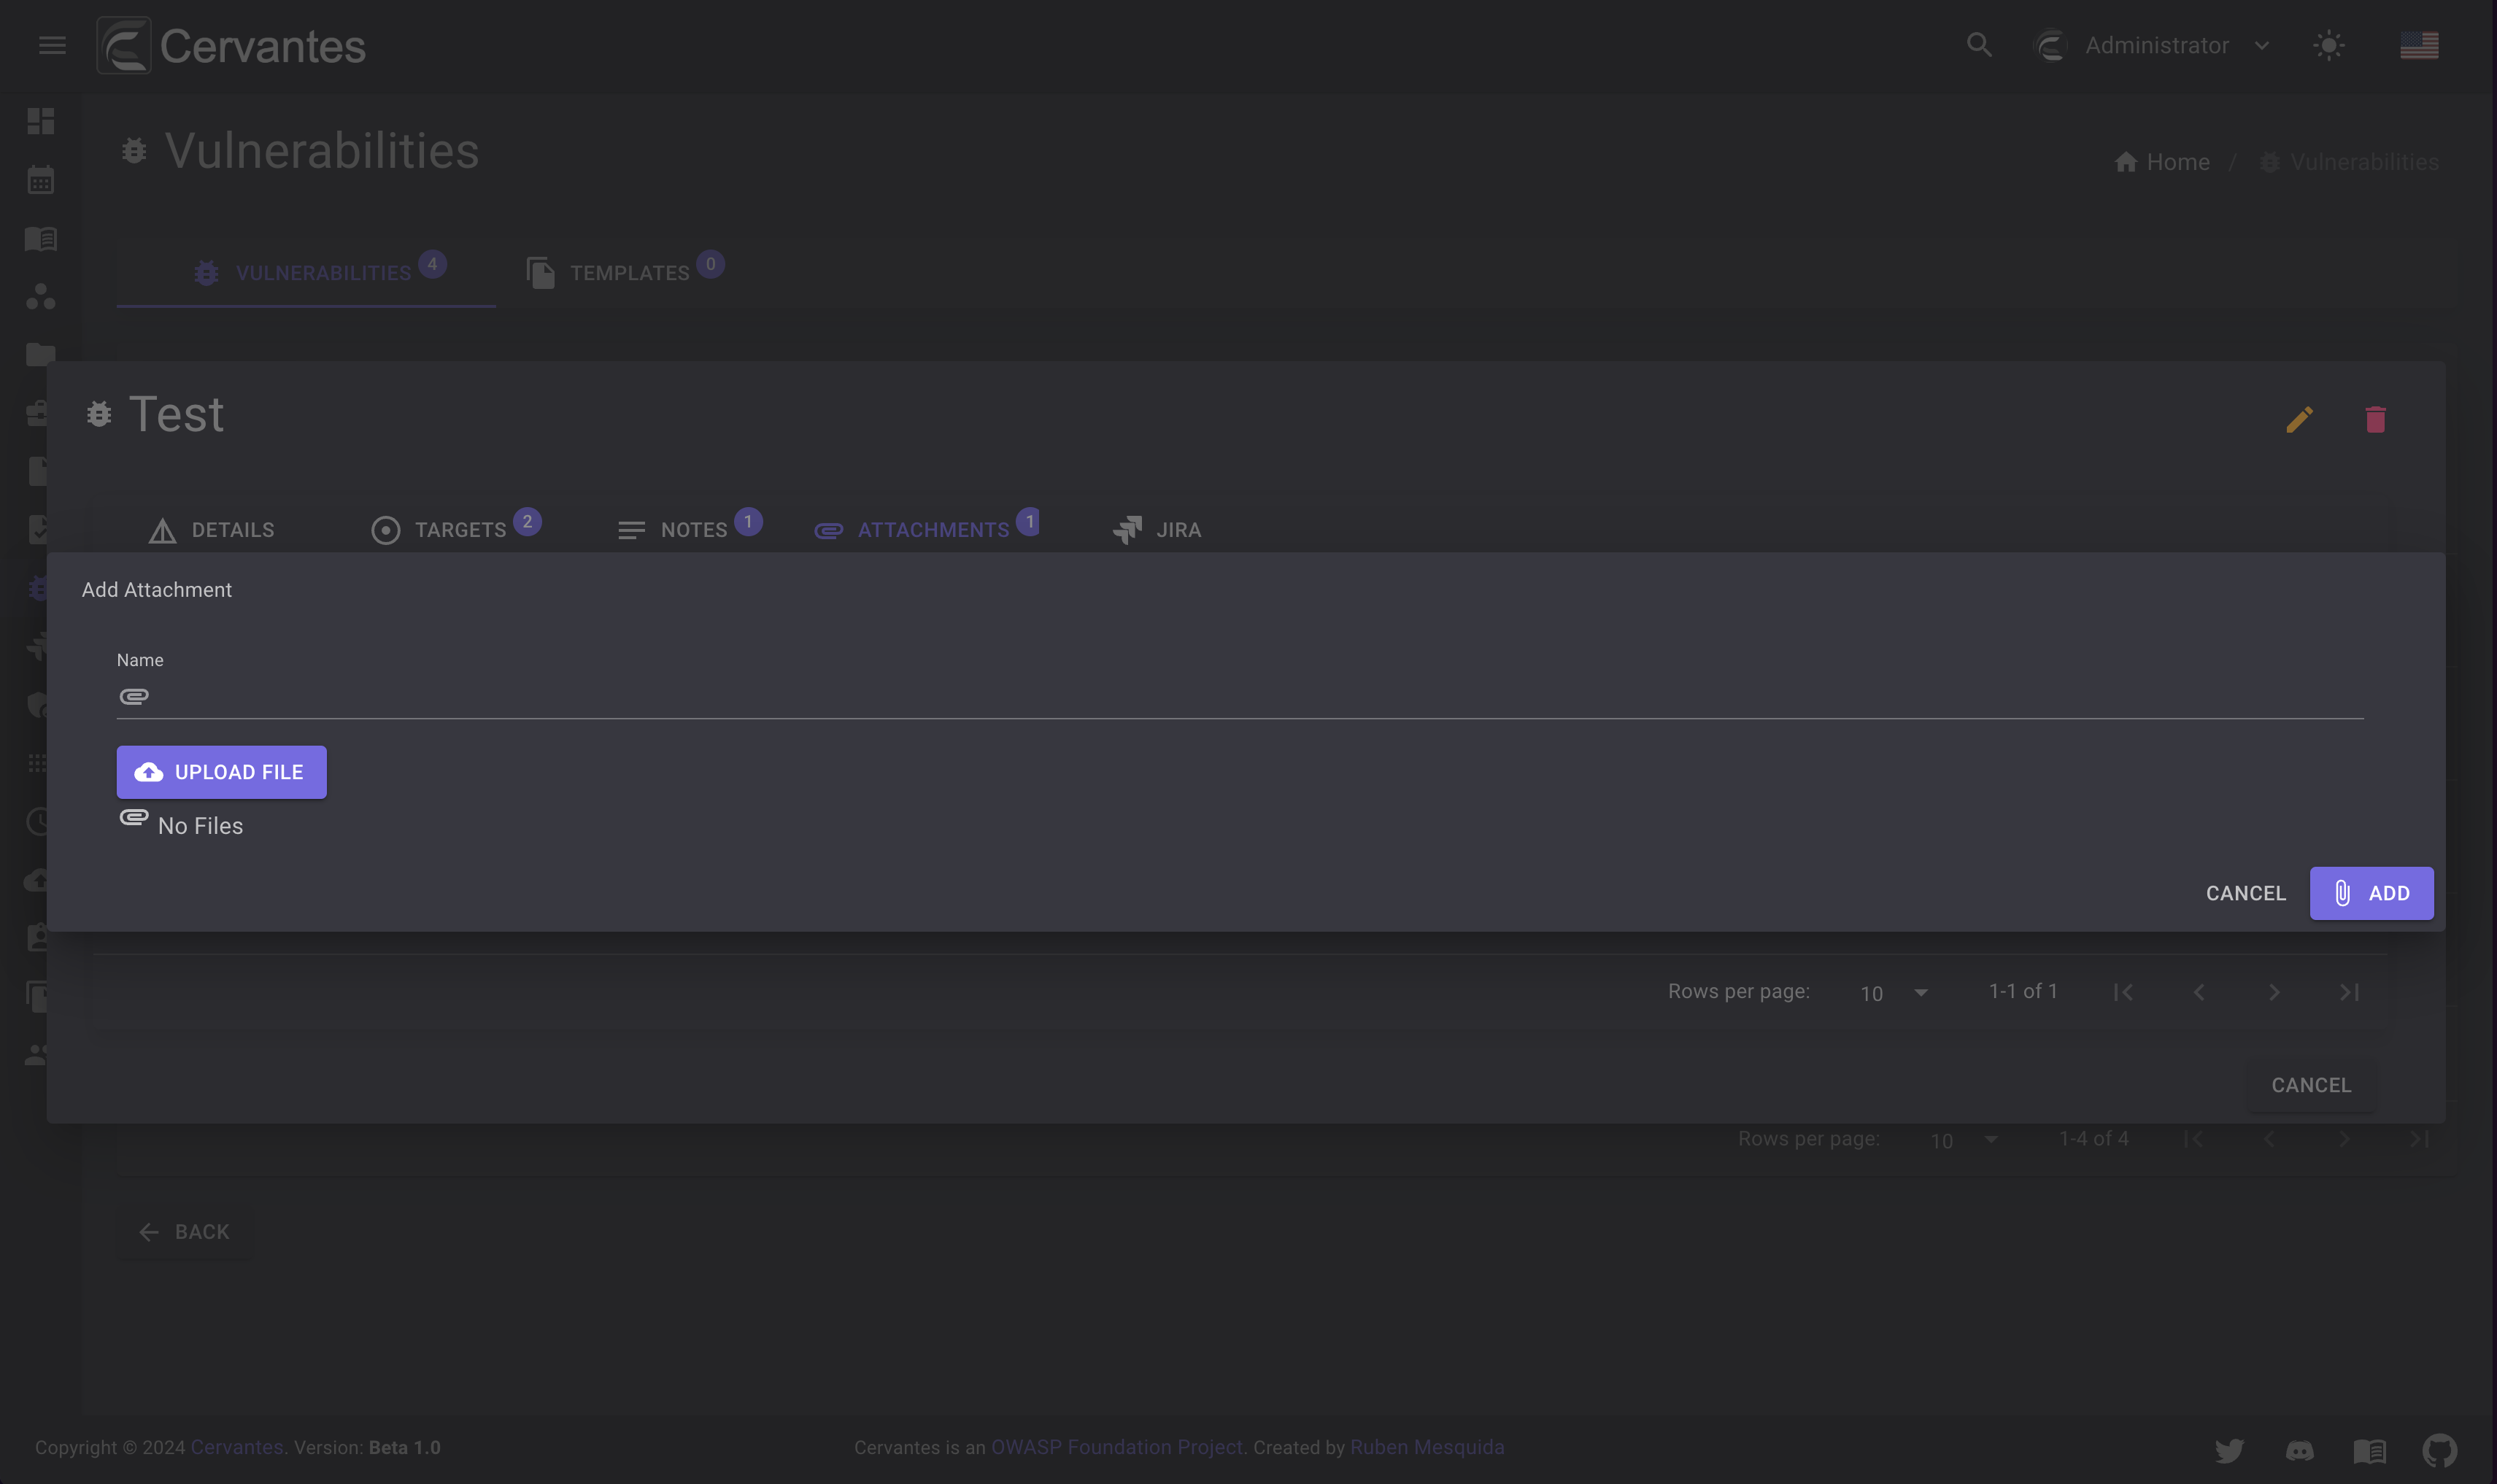Focus the attachment Name field
2497x1484 pixels.
1240,697
